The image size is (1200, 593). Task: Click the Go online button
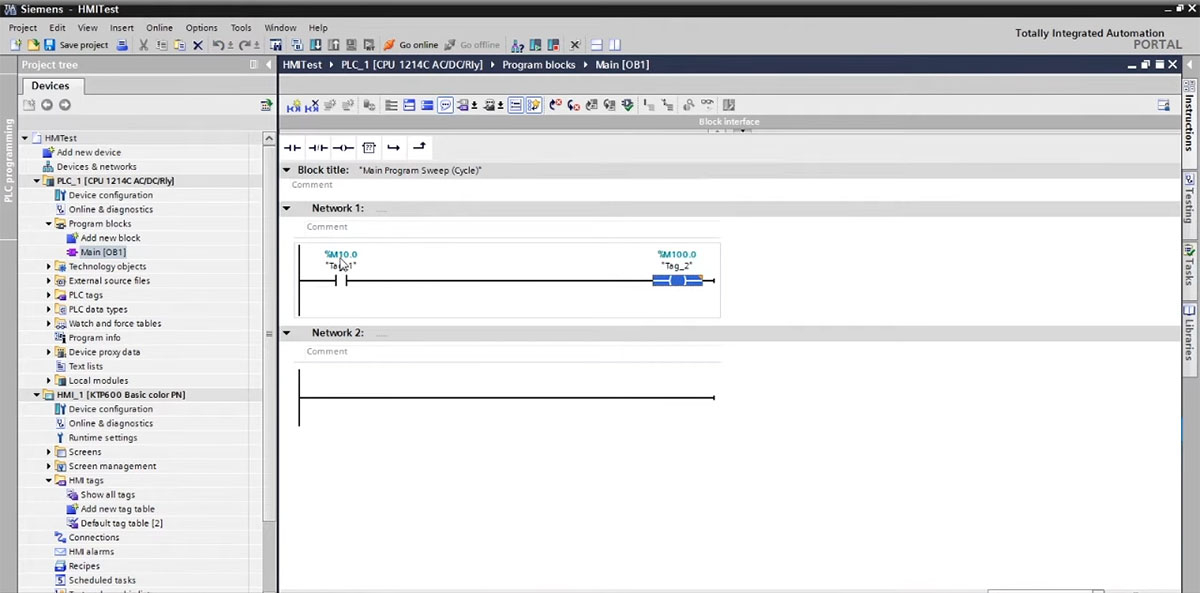(411, 45)
